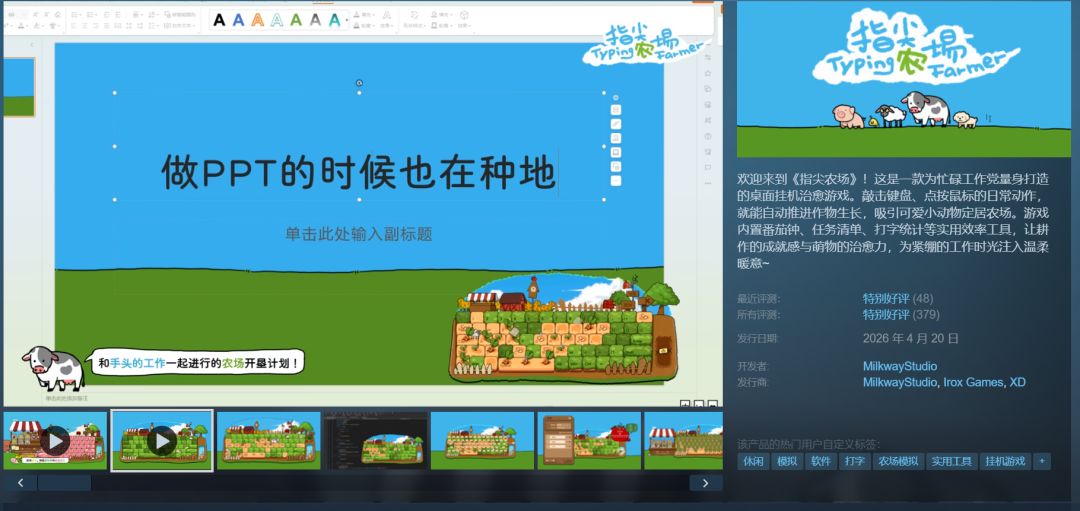
Task: Click the slide title 做PPT的时候也在种地
Action: point(358,172)
